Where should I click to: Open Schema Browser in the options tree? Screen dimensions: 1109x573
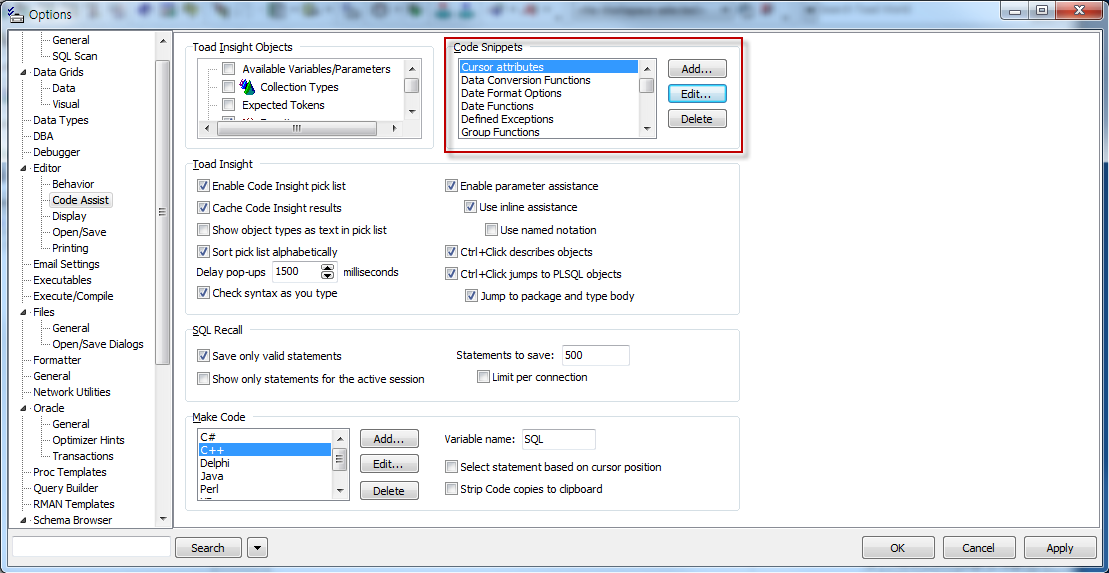[x=72, y=520]
